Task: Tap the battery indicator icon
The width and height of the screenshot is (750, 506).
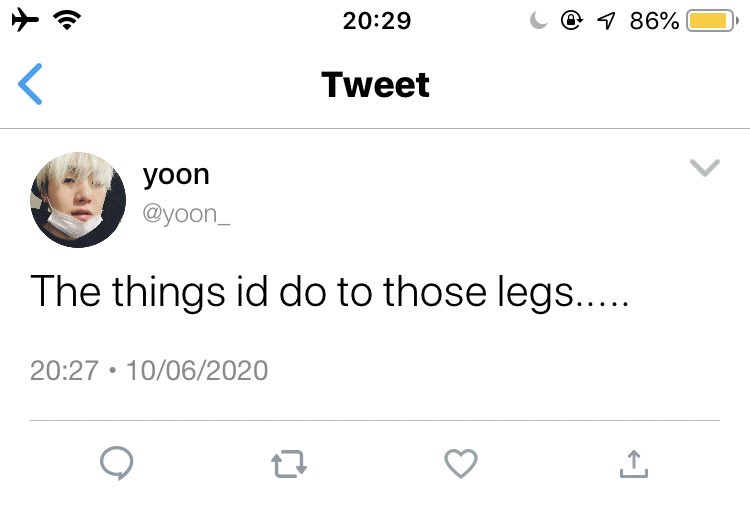Action: point(712,21)
